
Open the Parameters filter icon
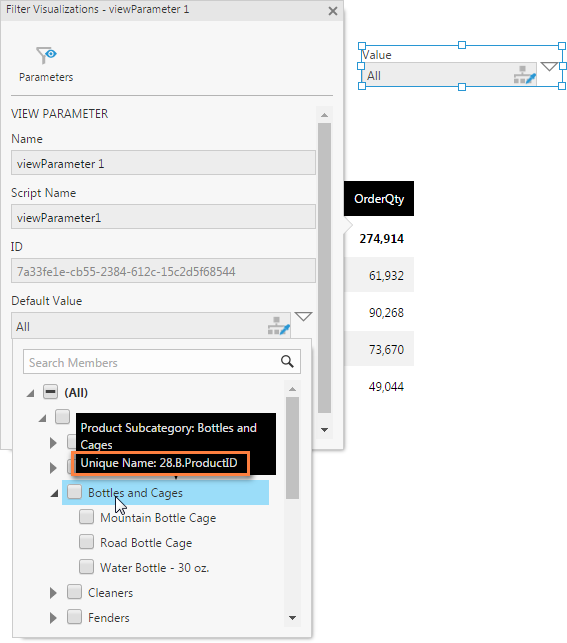coord(46,55)
